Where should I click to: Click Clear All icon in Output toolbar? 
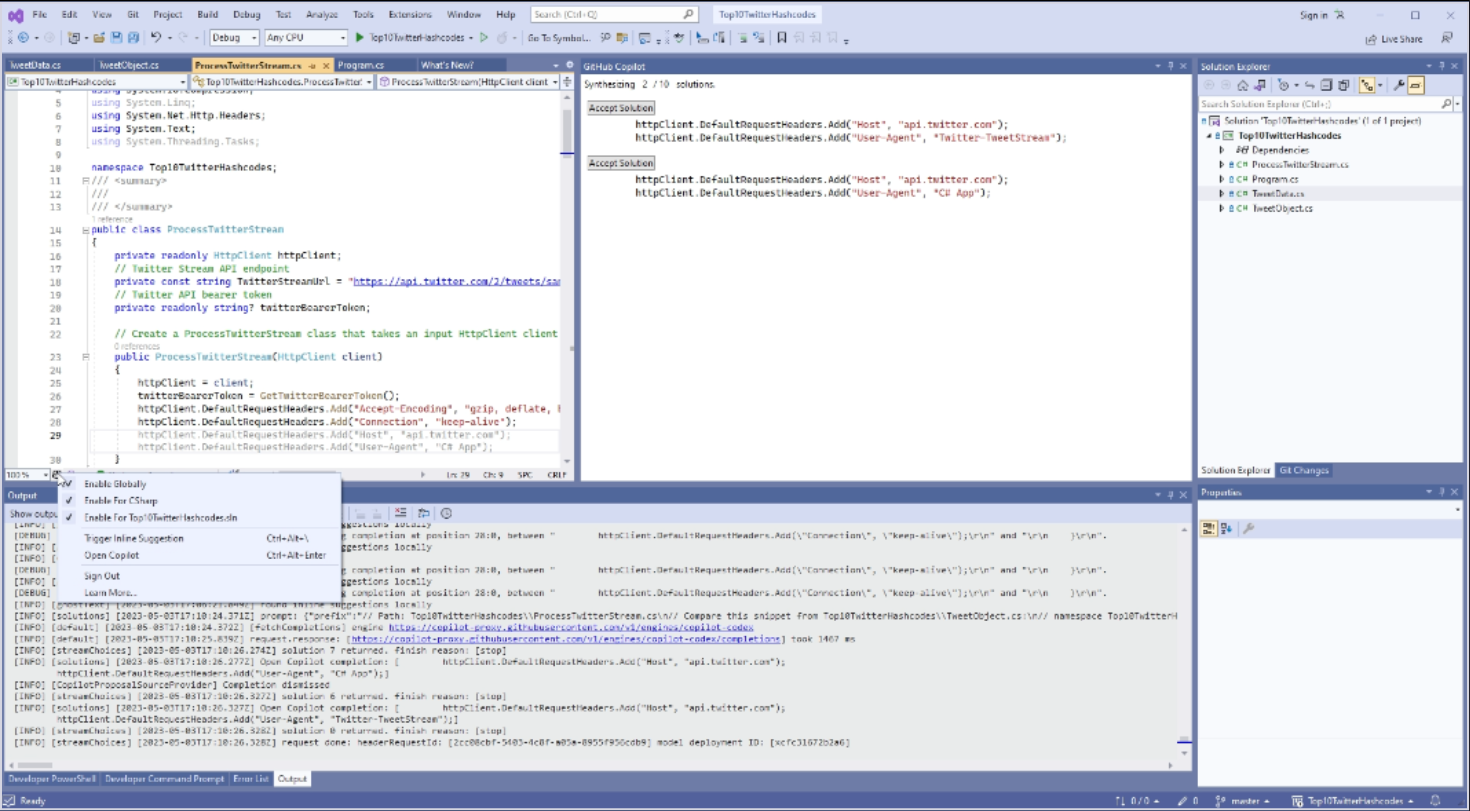click(400, 513)
